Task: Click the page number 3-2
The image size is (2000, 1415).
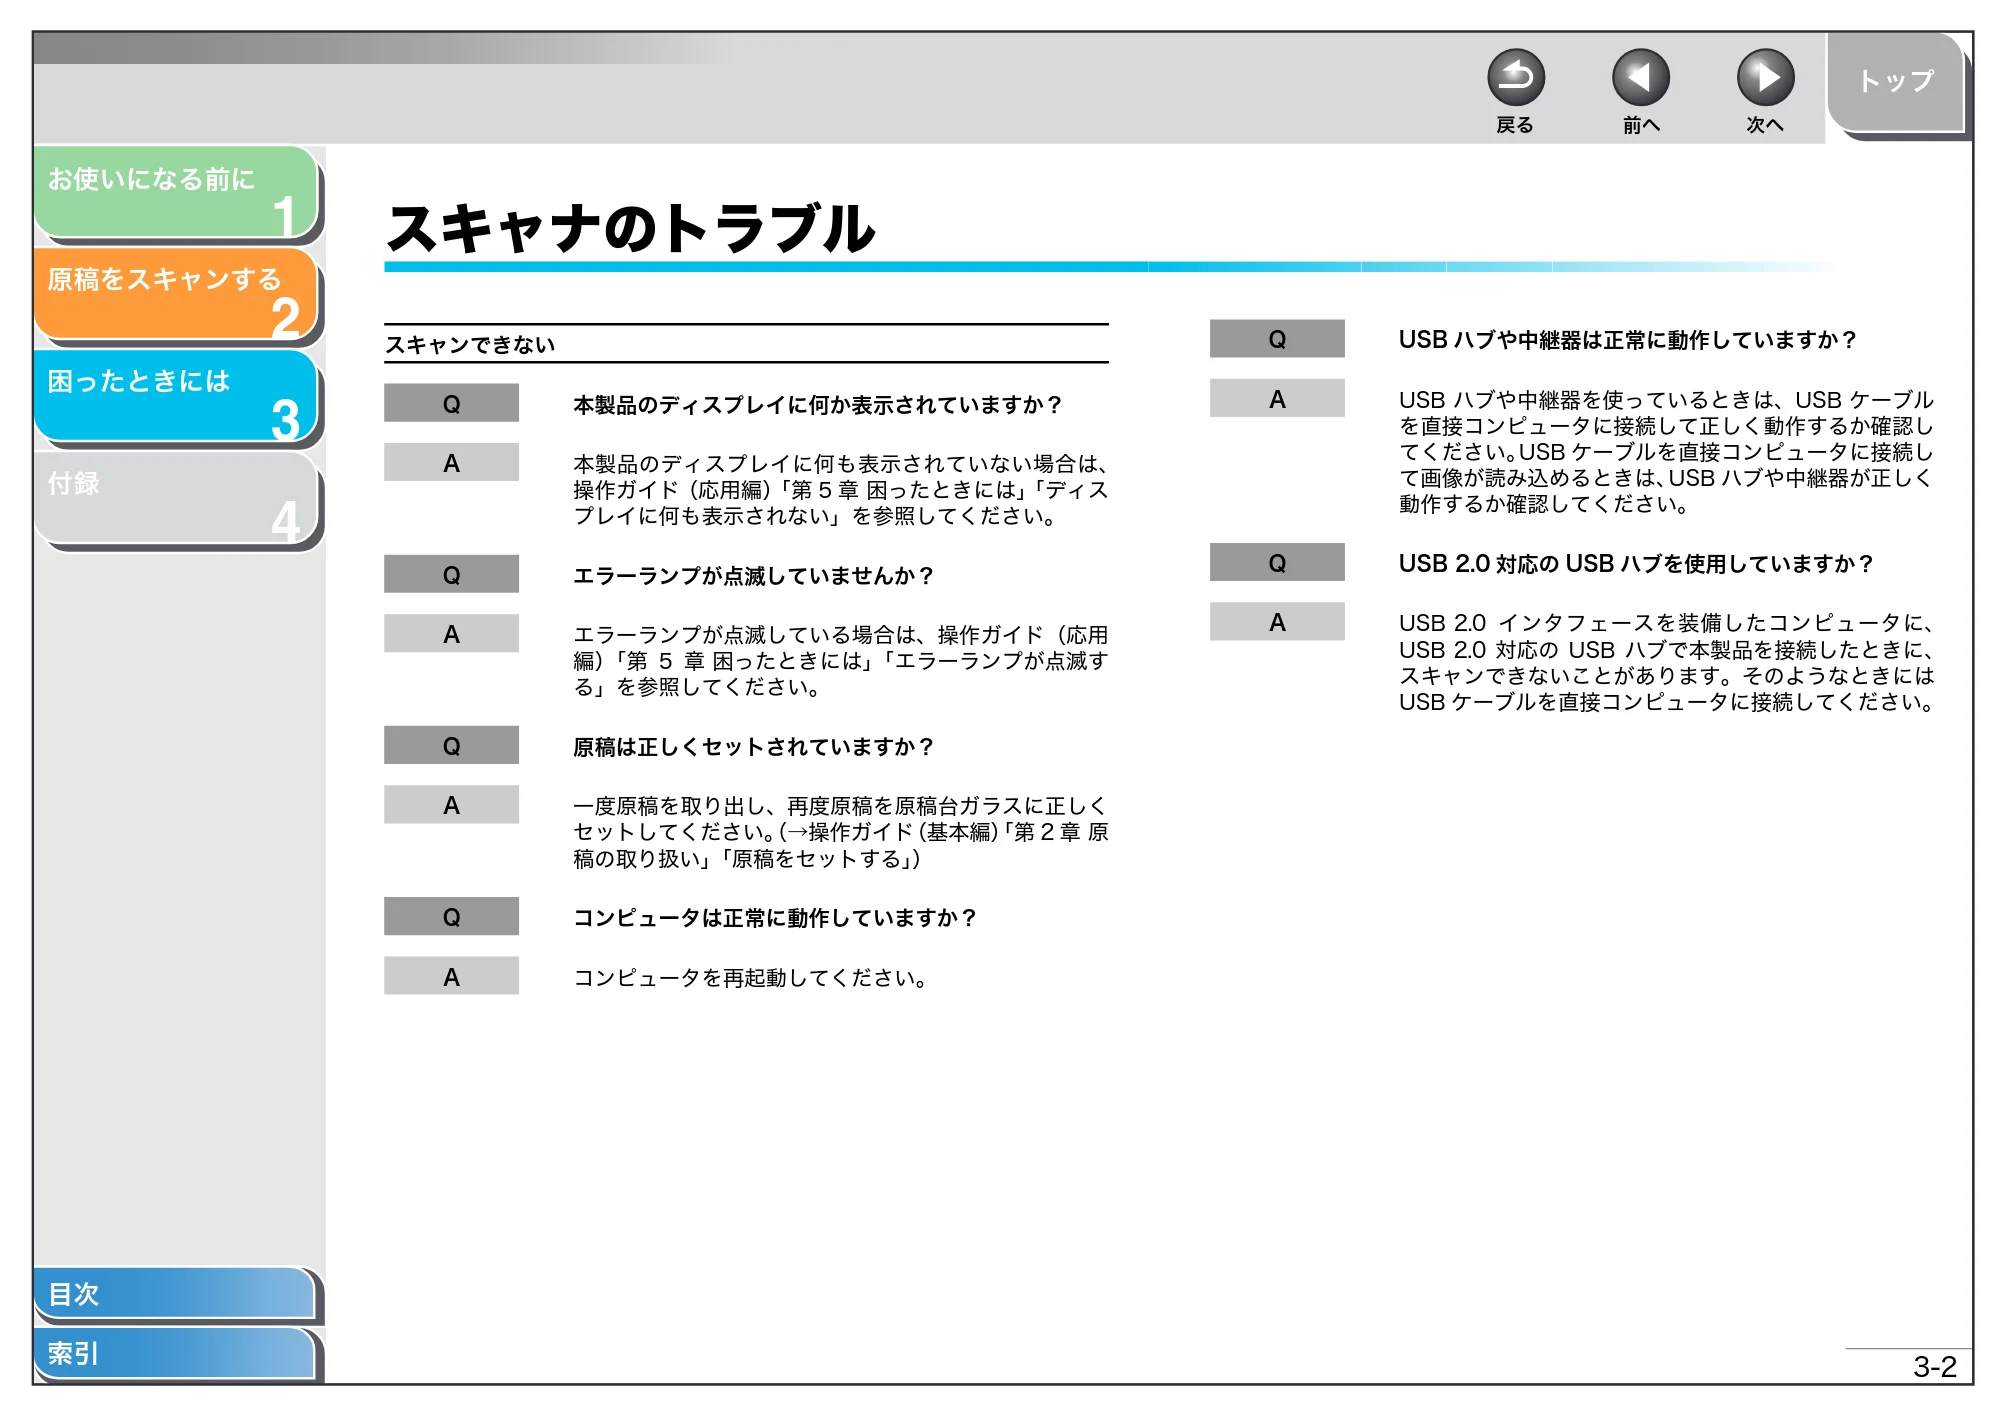Action: coord(1934,1366)
